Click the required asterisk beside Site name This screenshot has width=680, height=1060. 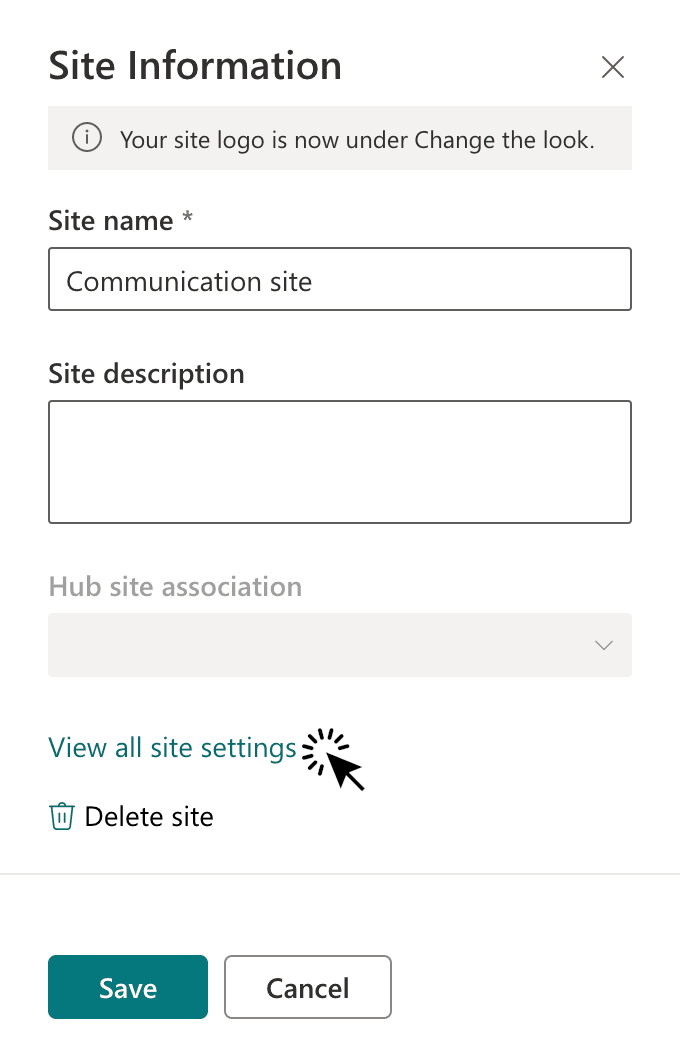[x=187, y=217]
